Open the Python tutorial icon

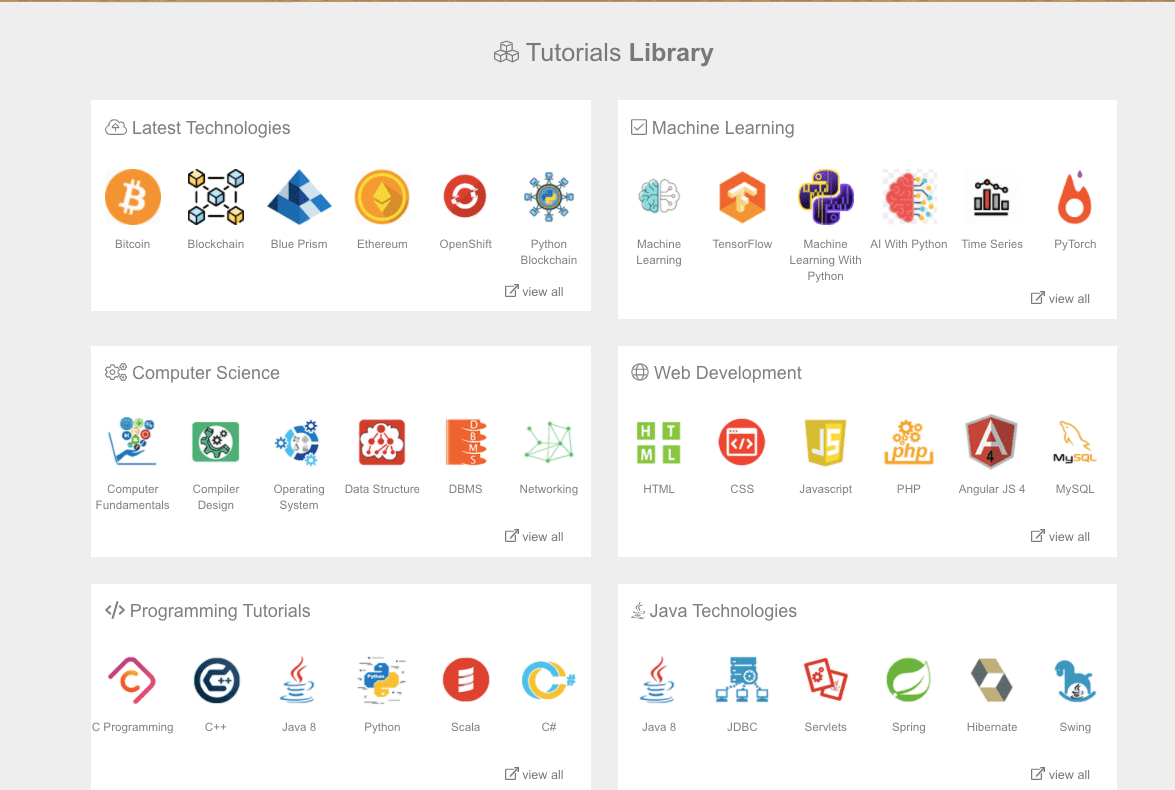tap(382, 680)
